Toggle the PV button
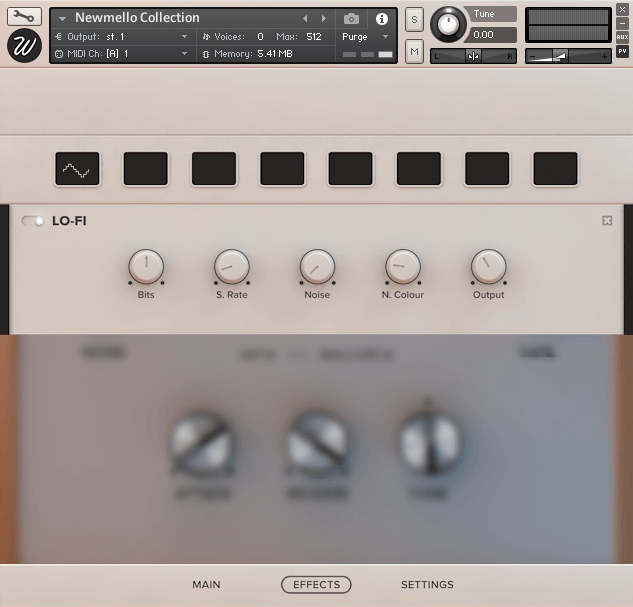Image resolution: width=633 pixels, height=607 pixels. (x=622, y=51)
